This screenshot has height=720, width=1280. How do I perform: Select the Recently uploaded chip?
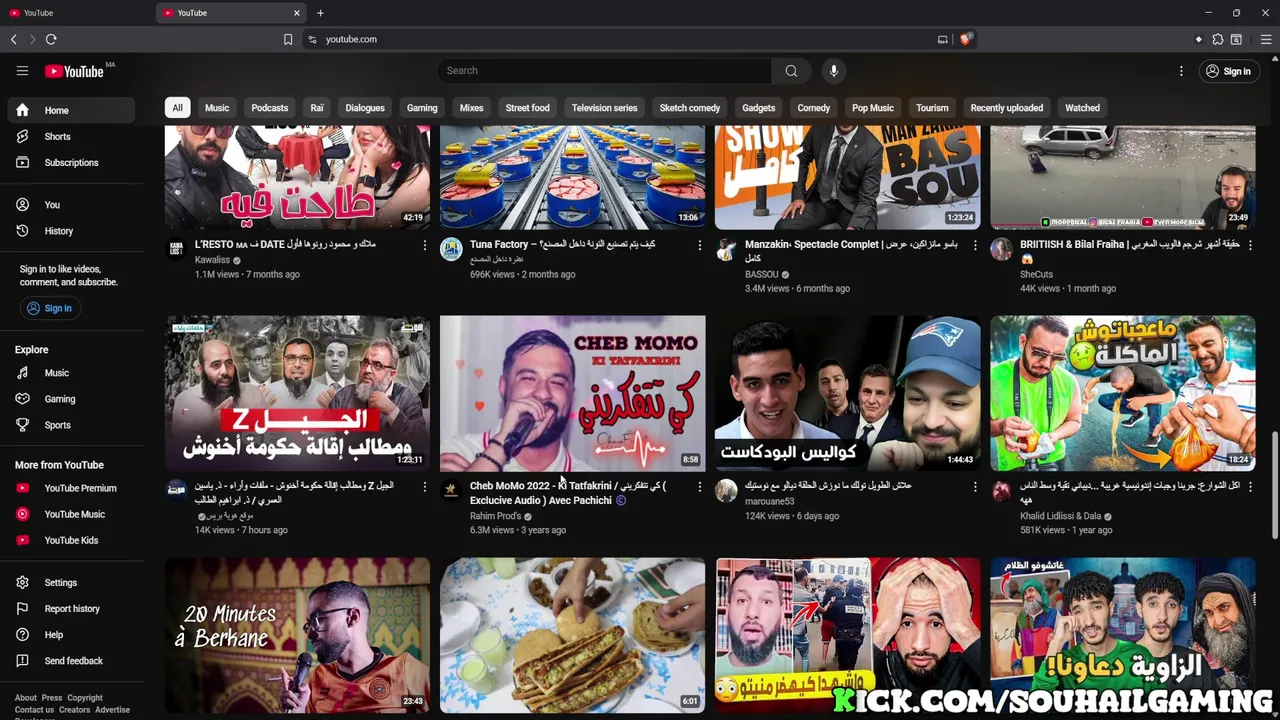point(1006,108)
